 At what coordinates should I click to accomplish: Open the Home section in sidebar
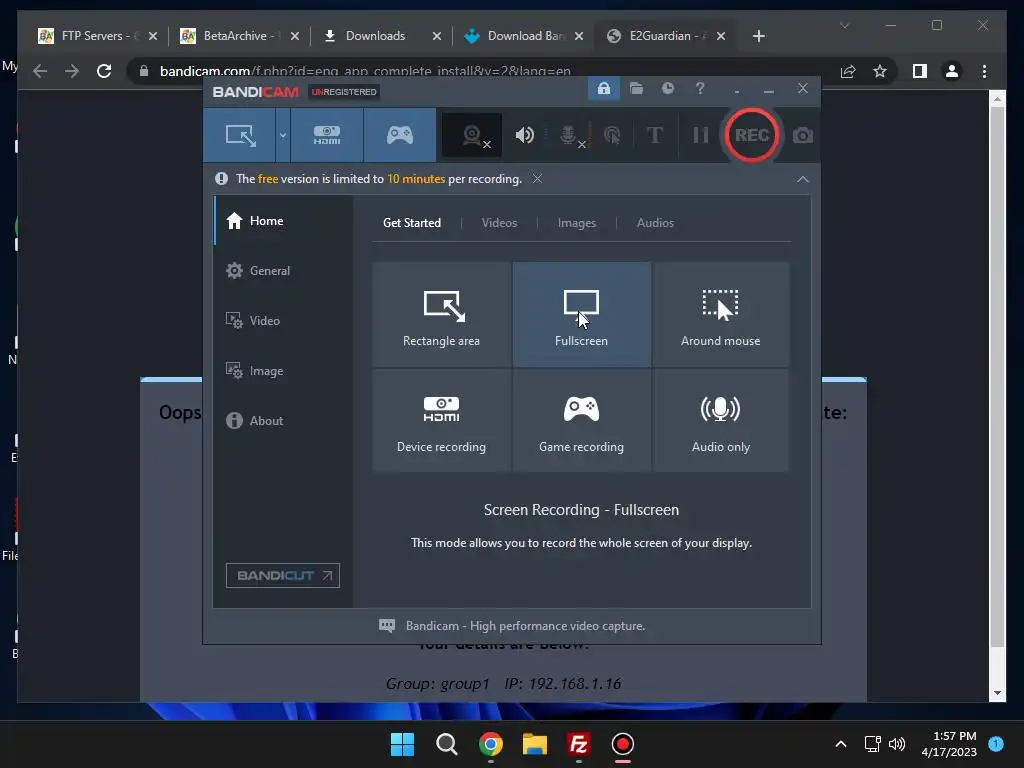coord(283,221)
